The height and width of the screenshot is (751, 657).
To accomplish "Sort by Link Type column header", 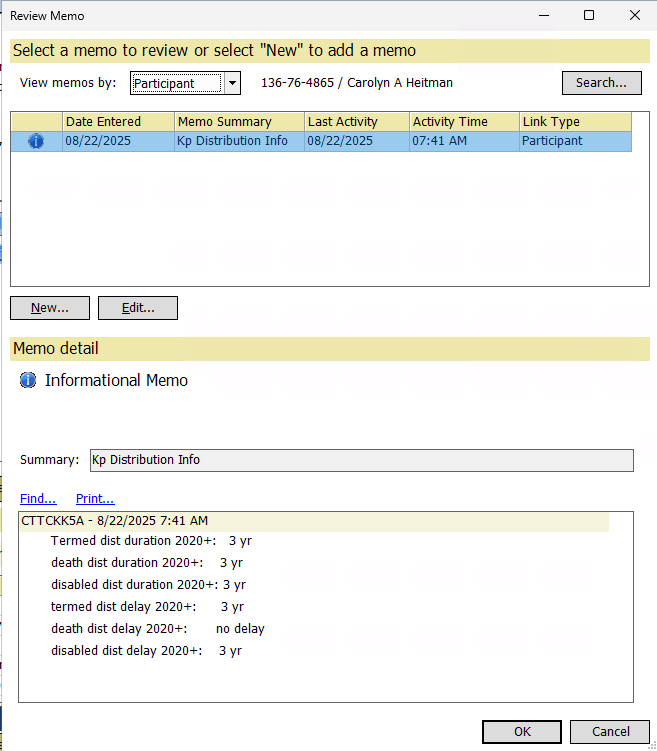I will click(575, 122).
